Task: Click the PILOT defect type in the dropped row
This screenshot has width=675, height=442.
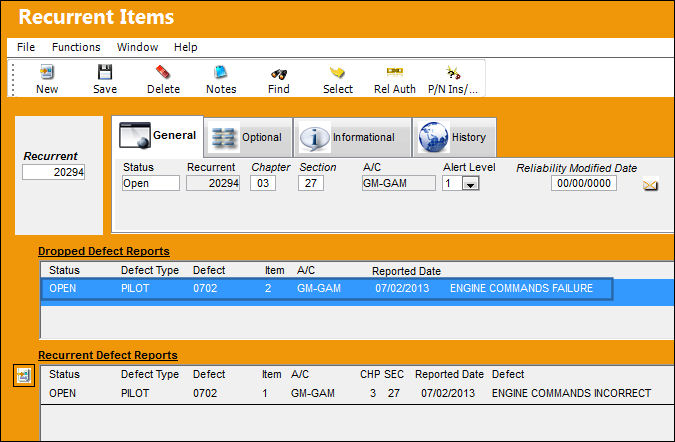Action: click(x=135, y=288)
